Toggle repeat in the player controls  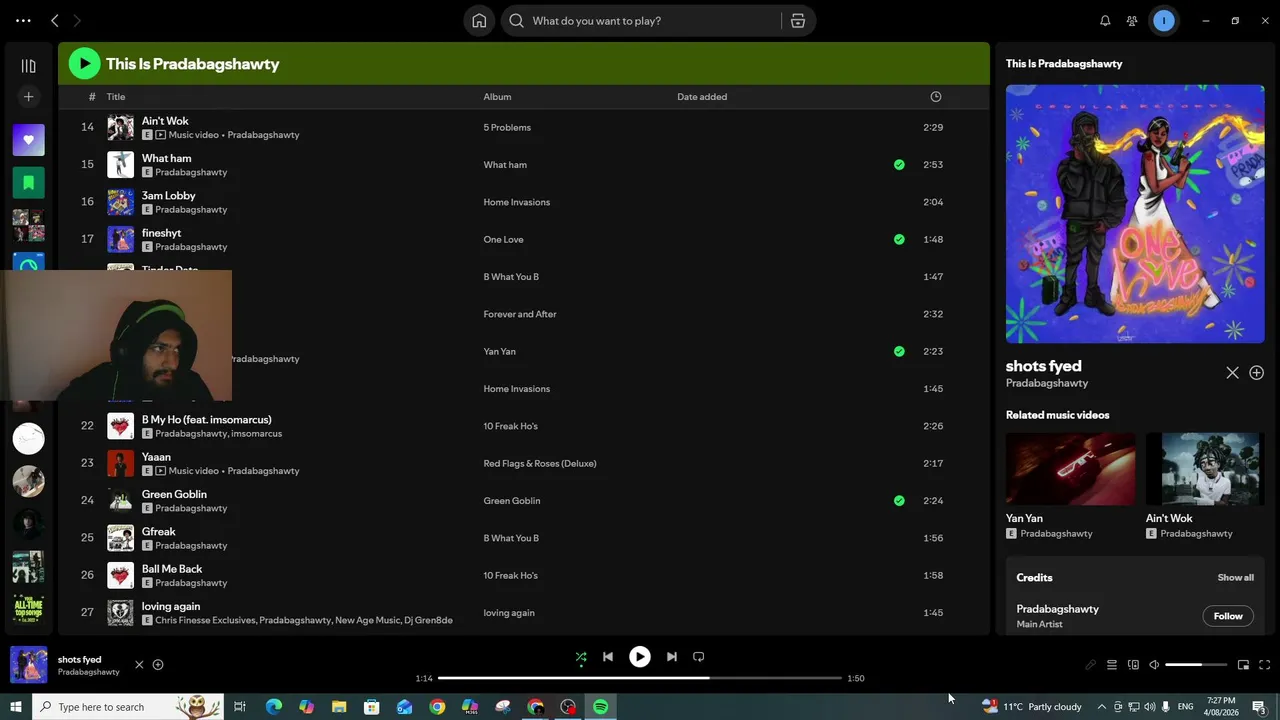pos(699,657)
